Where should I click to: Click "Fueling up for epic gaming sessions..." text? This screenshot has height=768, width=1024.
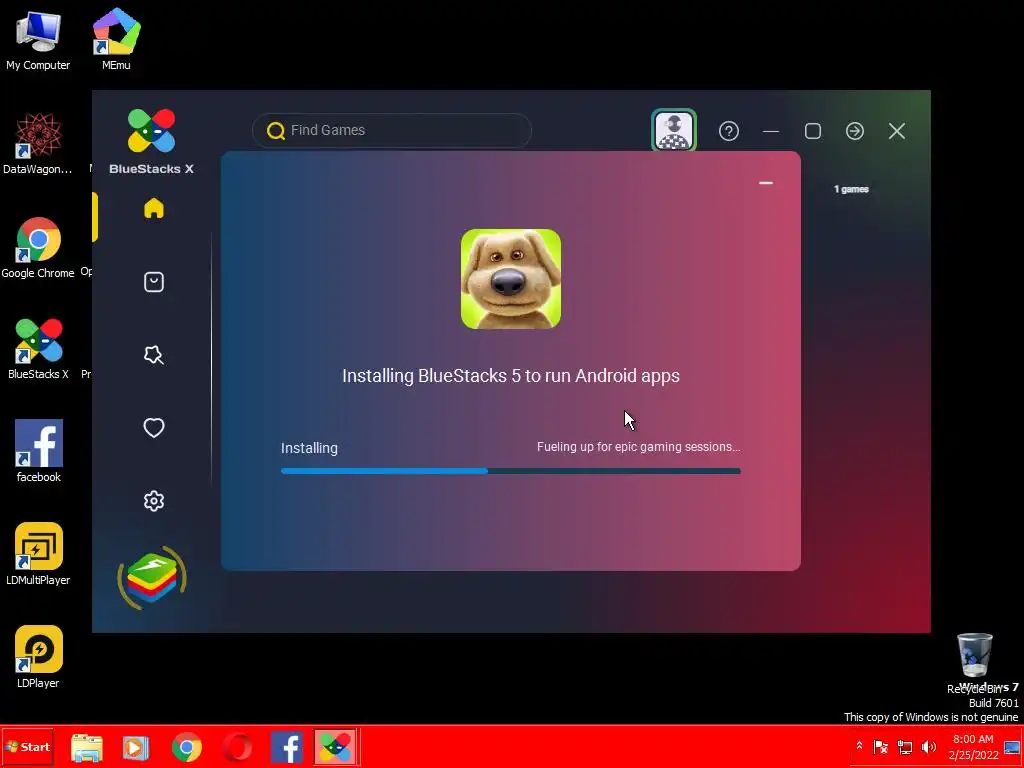(639, 447)
